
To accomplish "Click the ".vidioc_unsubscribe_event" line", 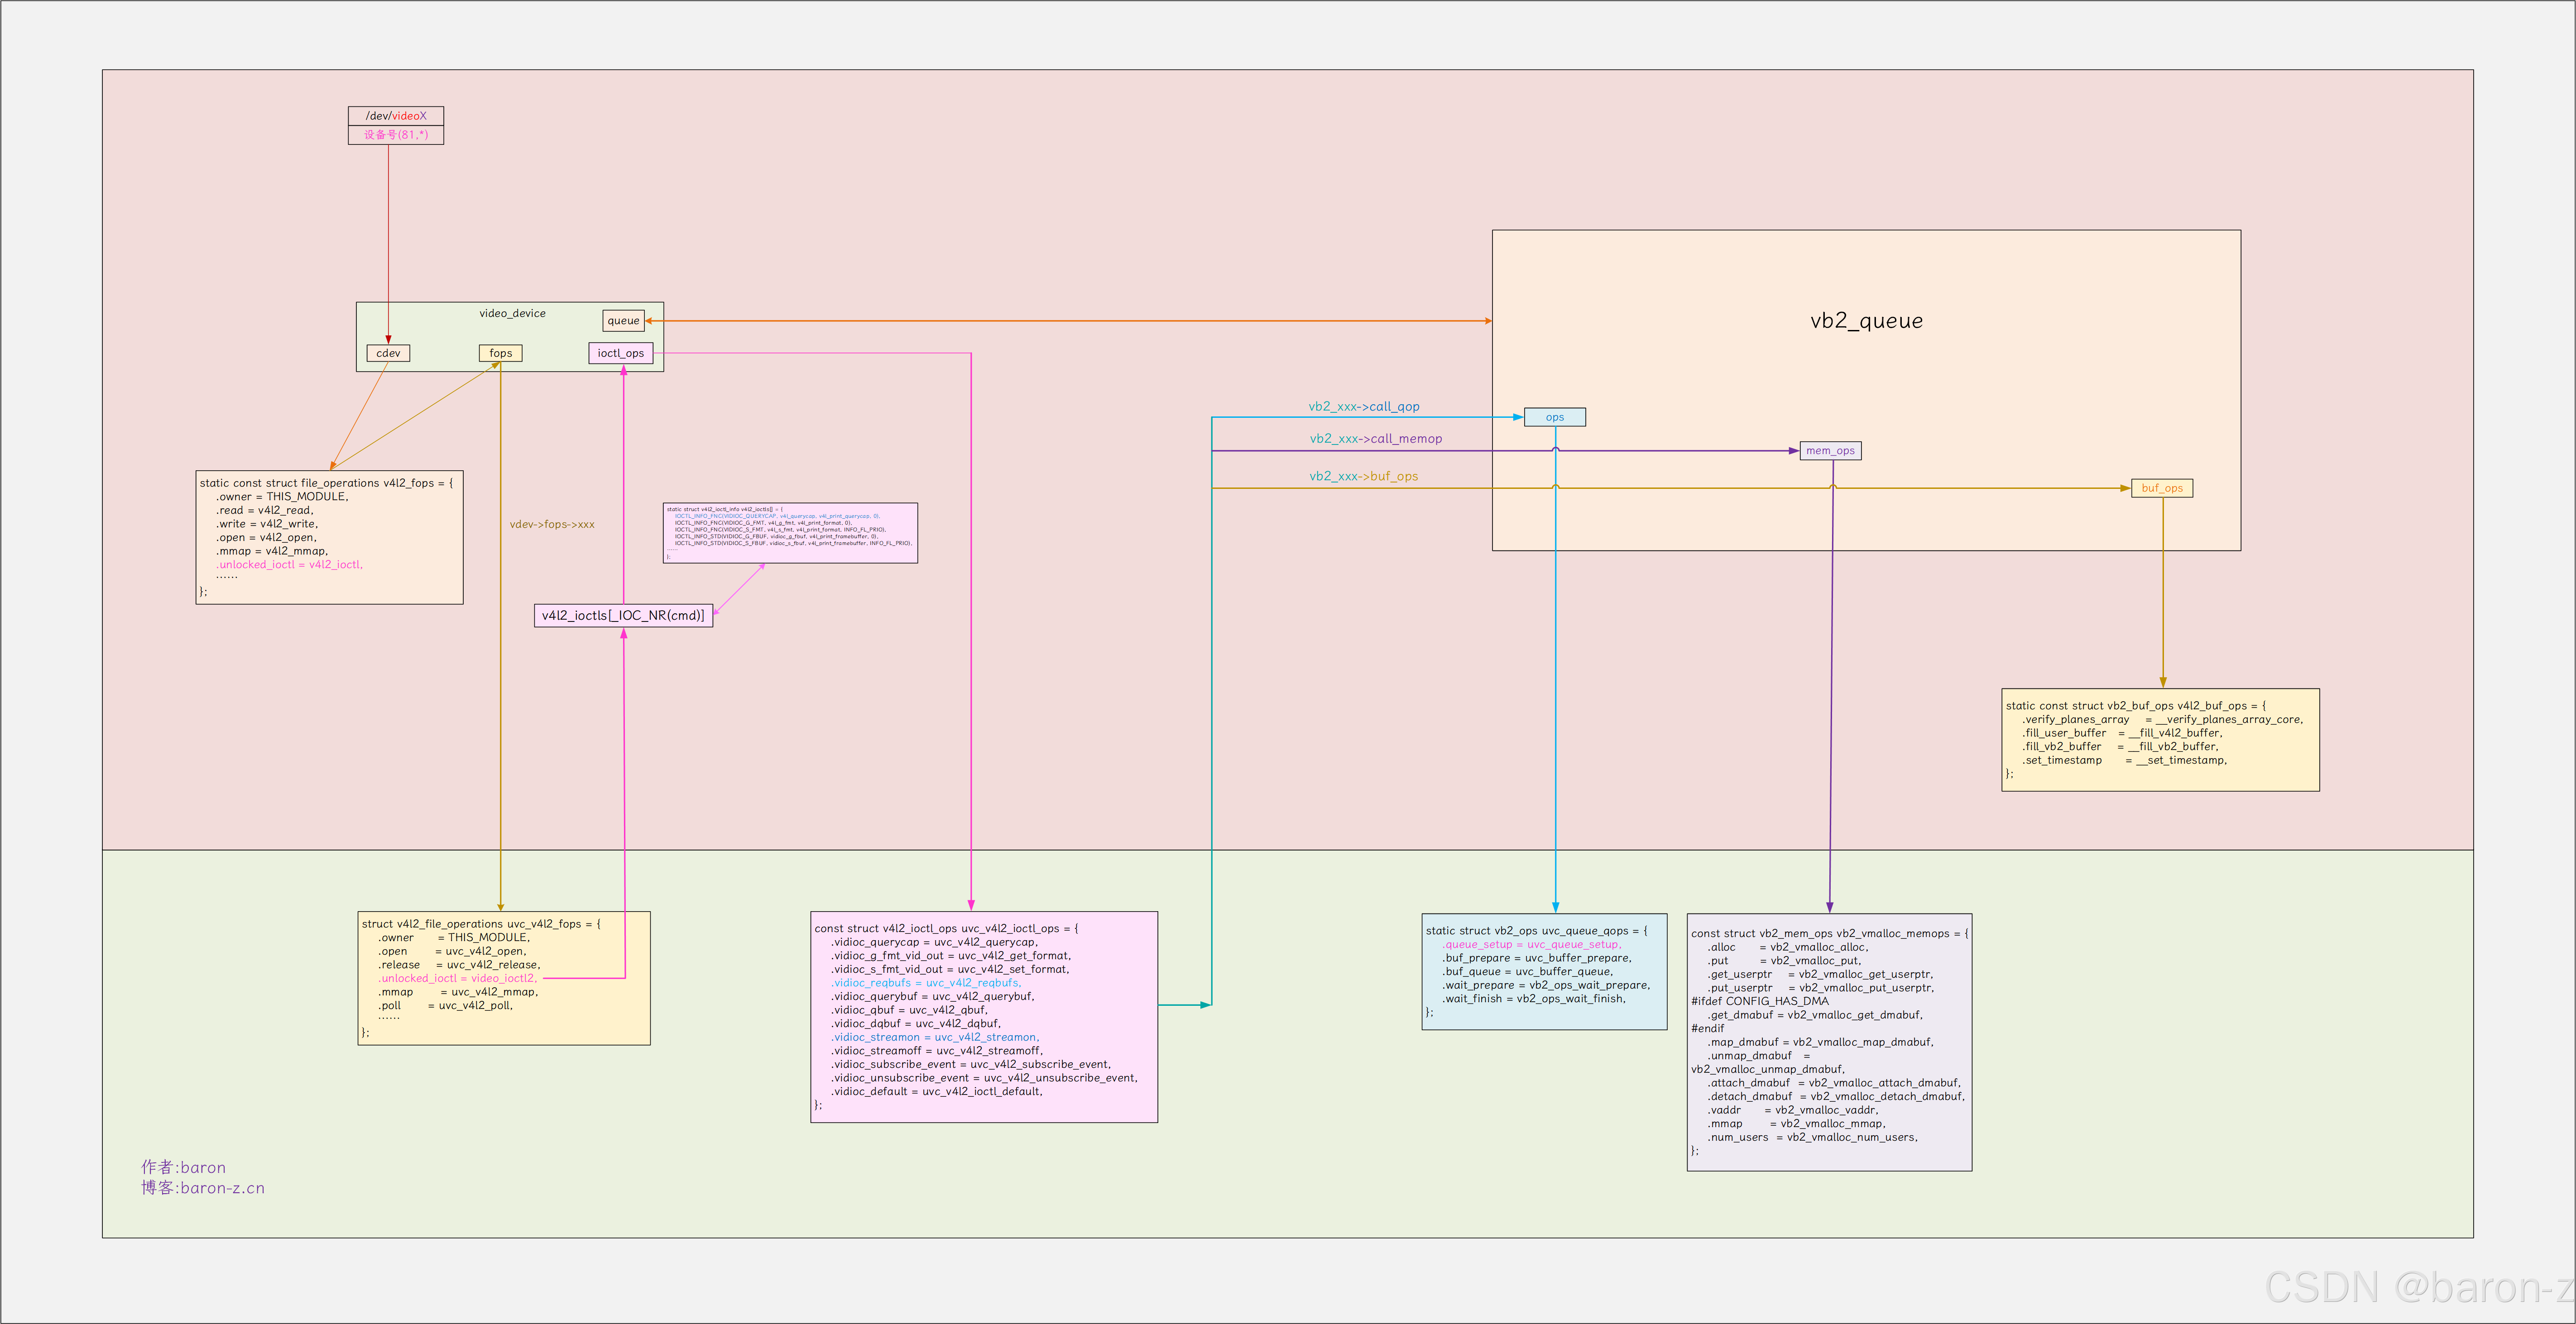I will coord(984,1078).
